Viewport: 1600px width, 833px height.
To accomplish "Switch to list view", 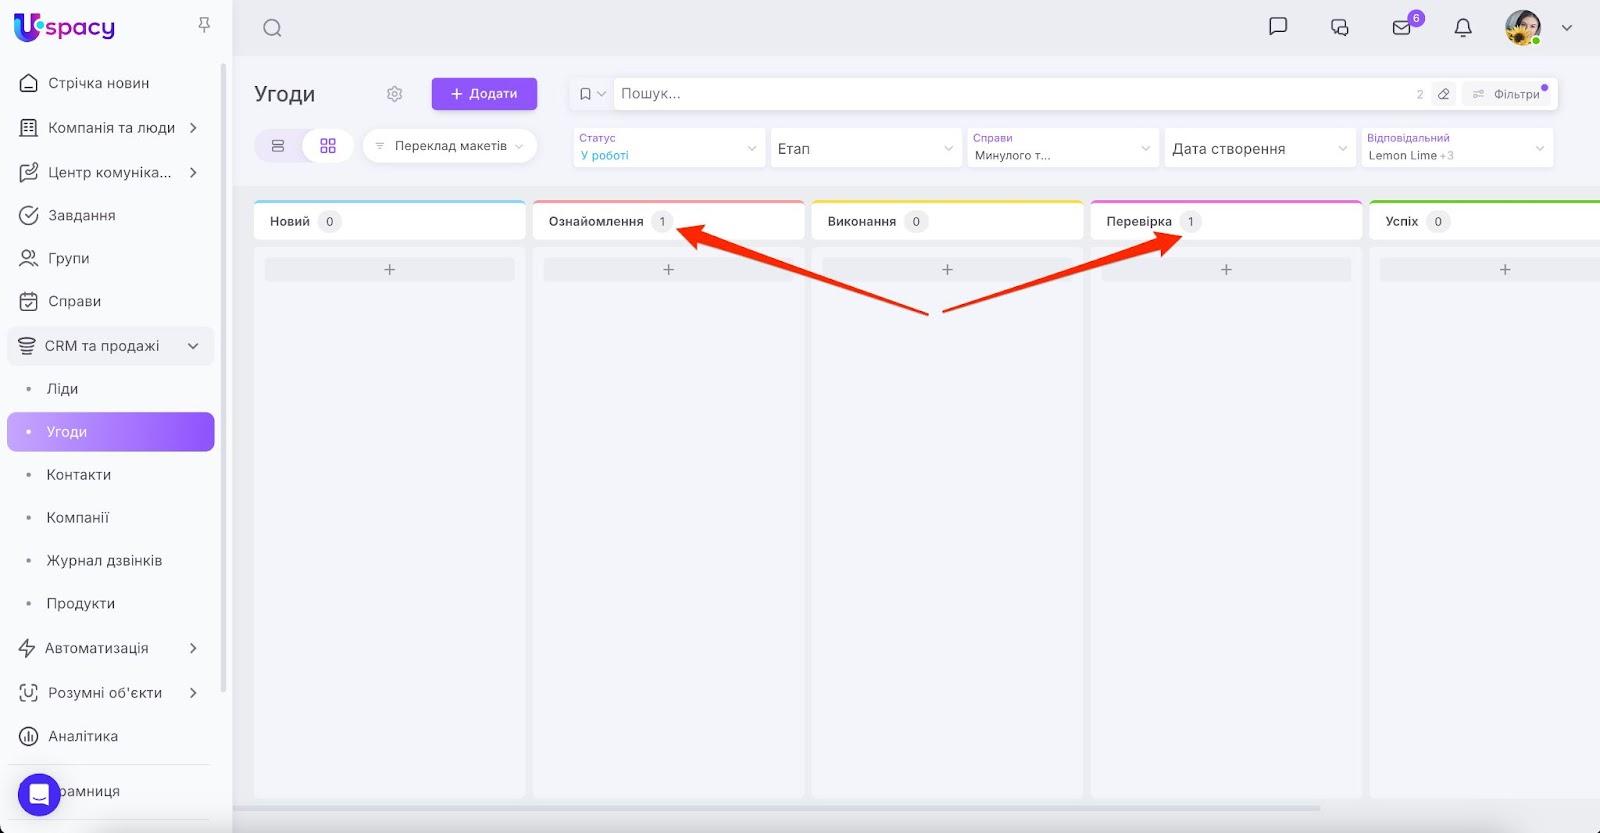I will pyautogui.click(x=278, y=146).
